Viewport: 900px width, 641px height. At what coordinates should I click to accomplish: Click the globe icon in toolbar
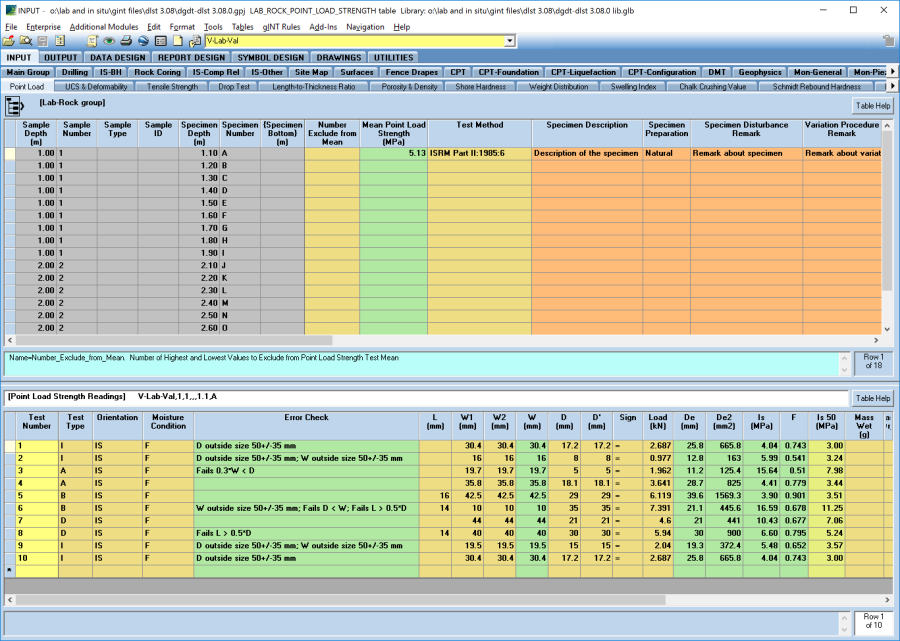144,41
